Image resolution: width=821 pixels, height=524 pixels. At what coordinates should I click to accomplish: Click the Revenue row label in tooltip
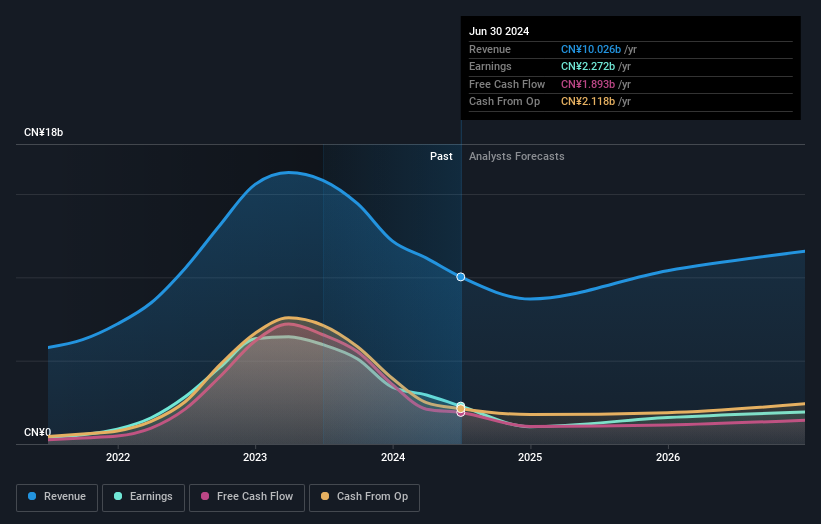[490, 49]
